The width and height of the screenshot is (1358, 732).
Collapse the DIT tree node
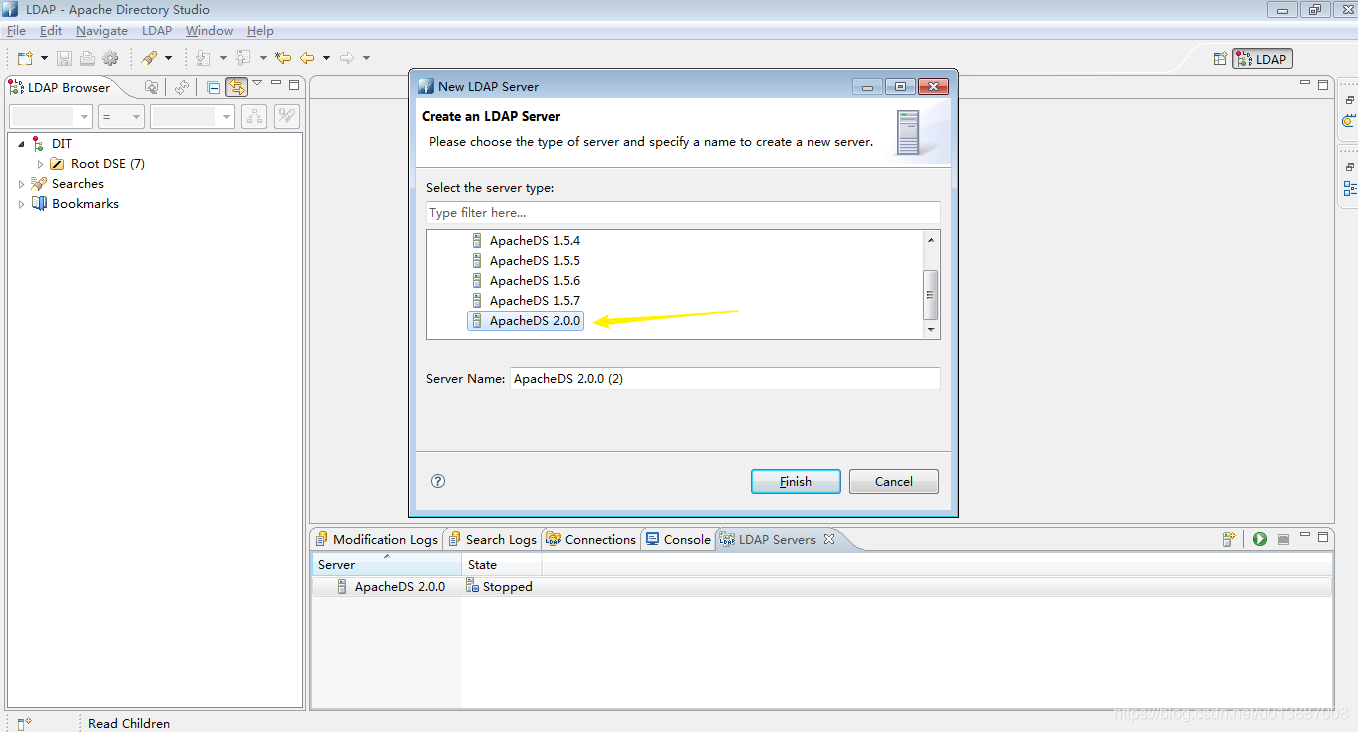[21, 144]
